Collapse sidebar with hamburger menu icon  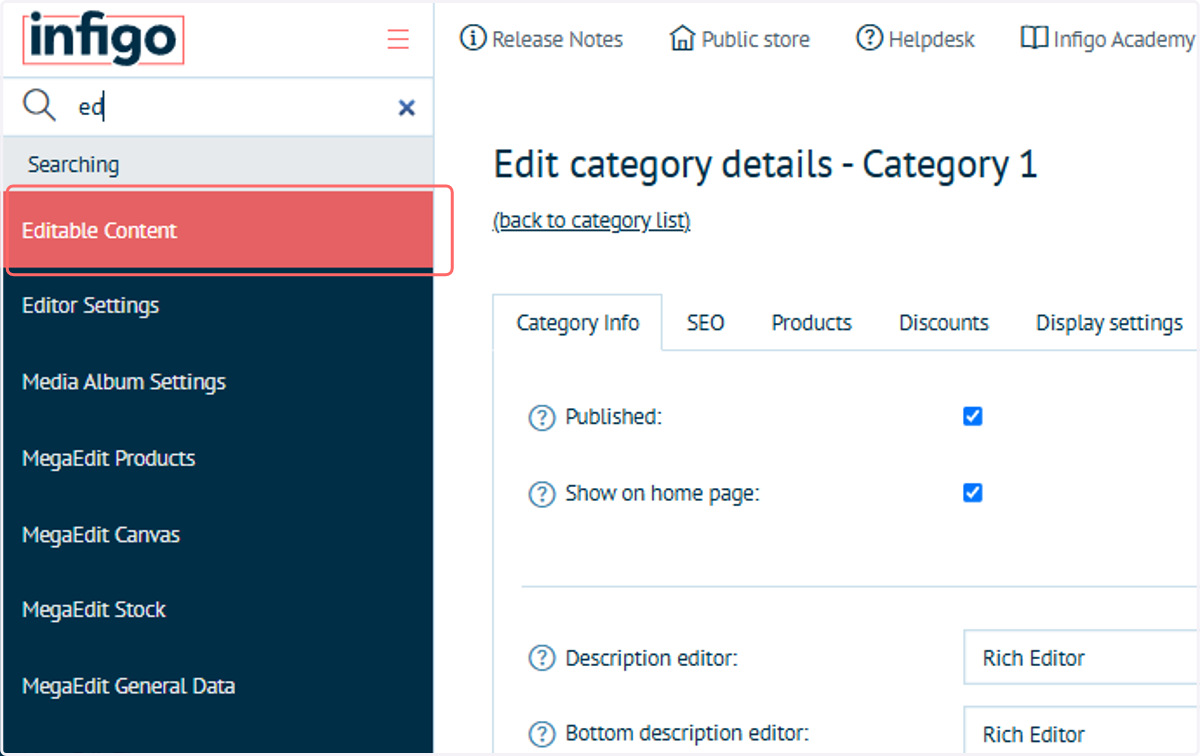(x=398, y=40)
